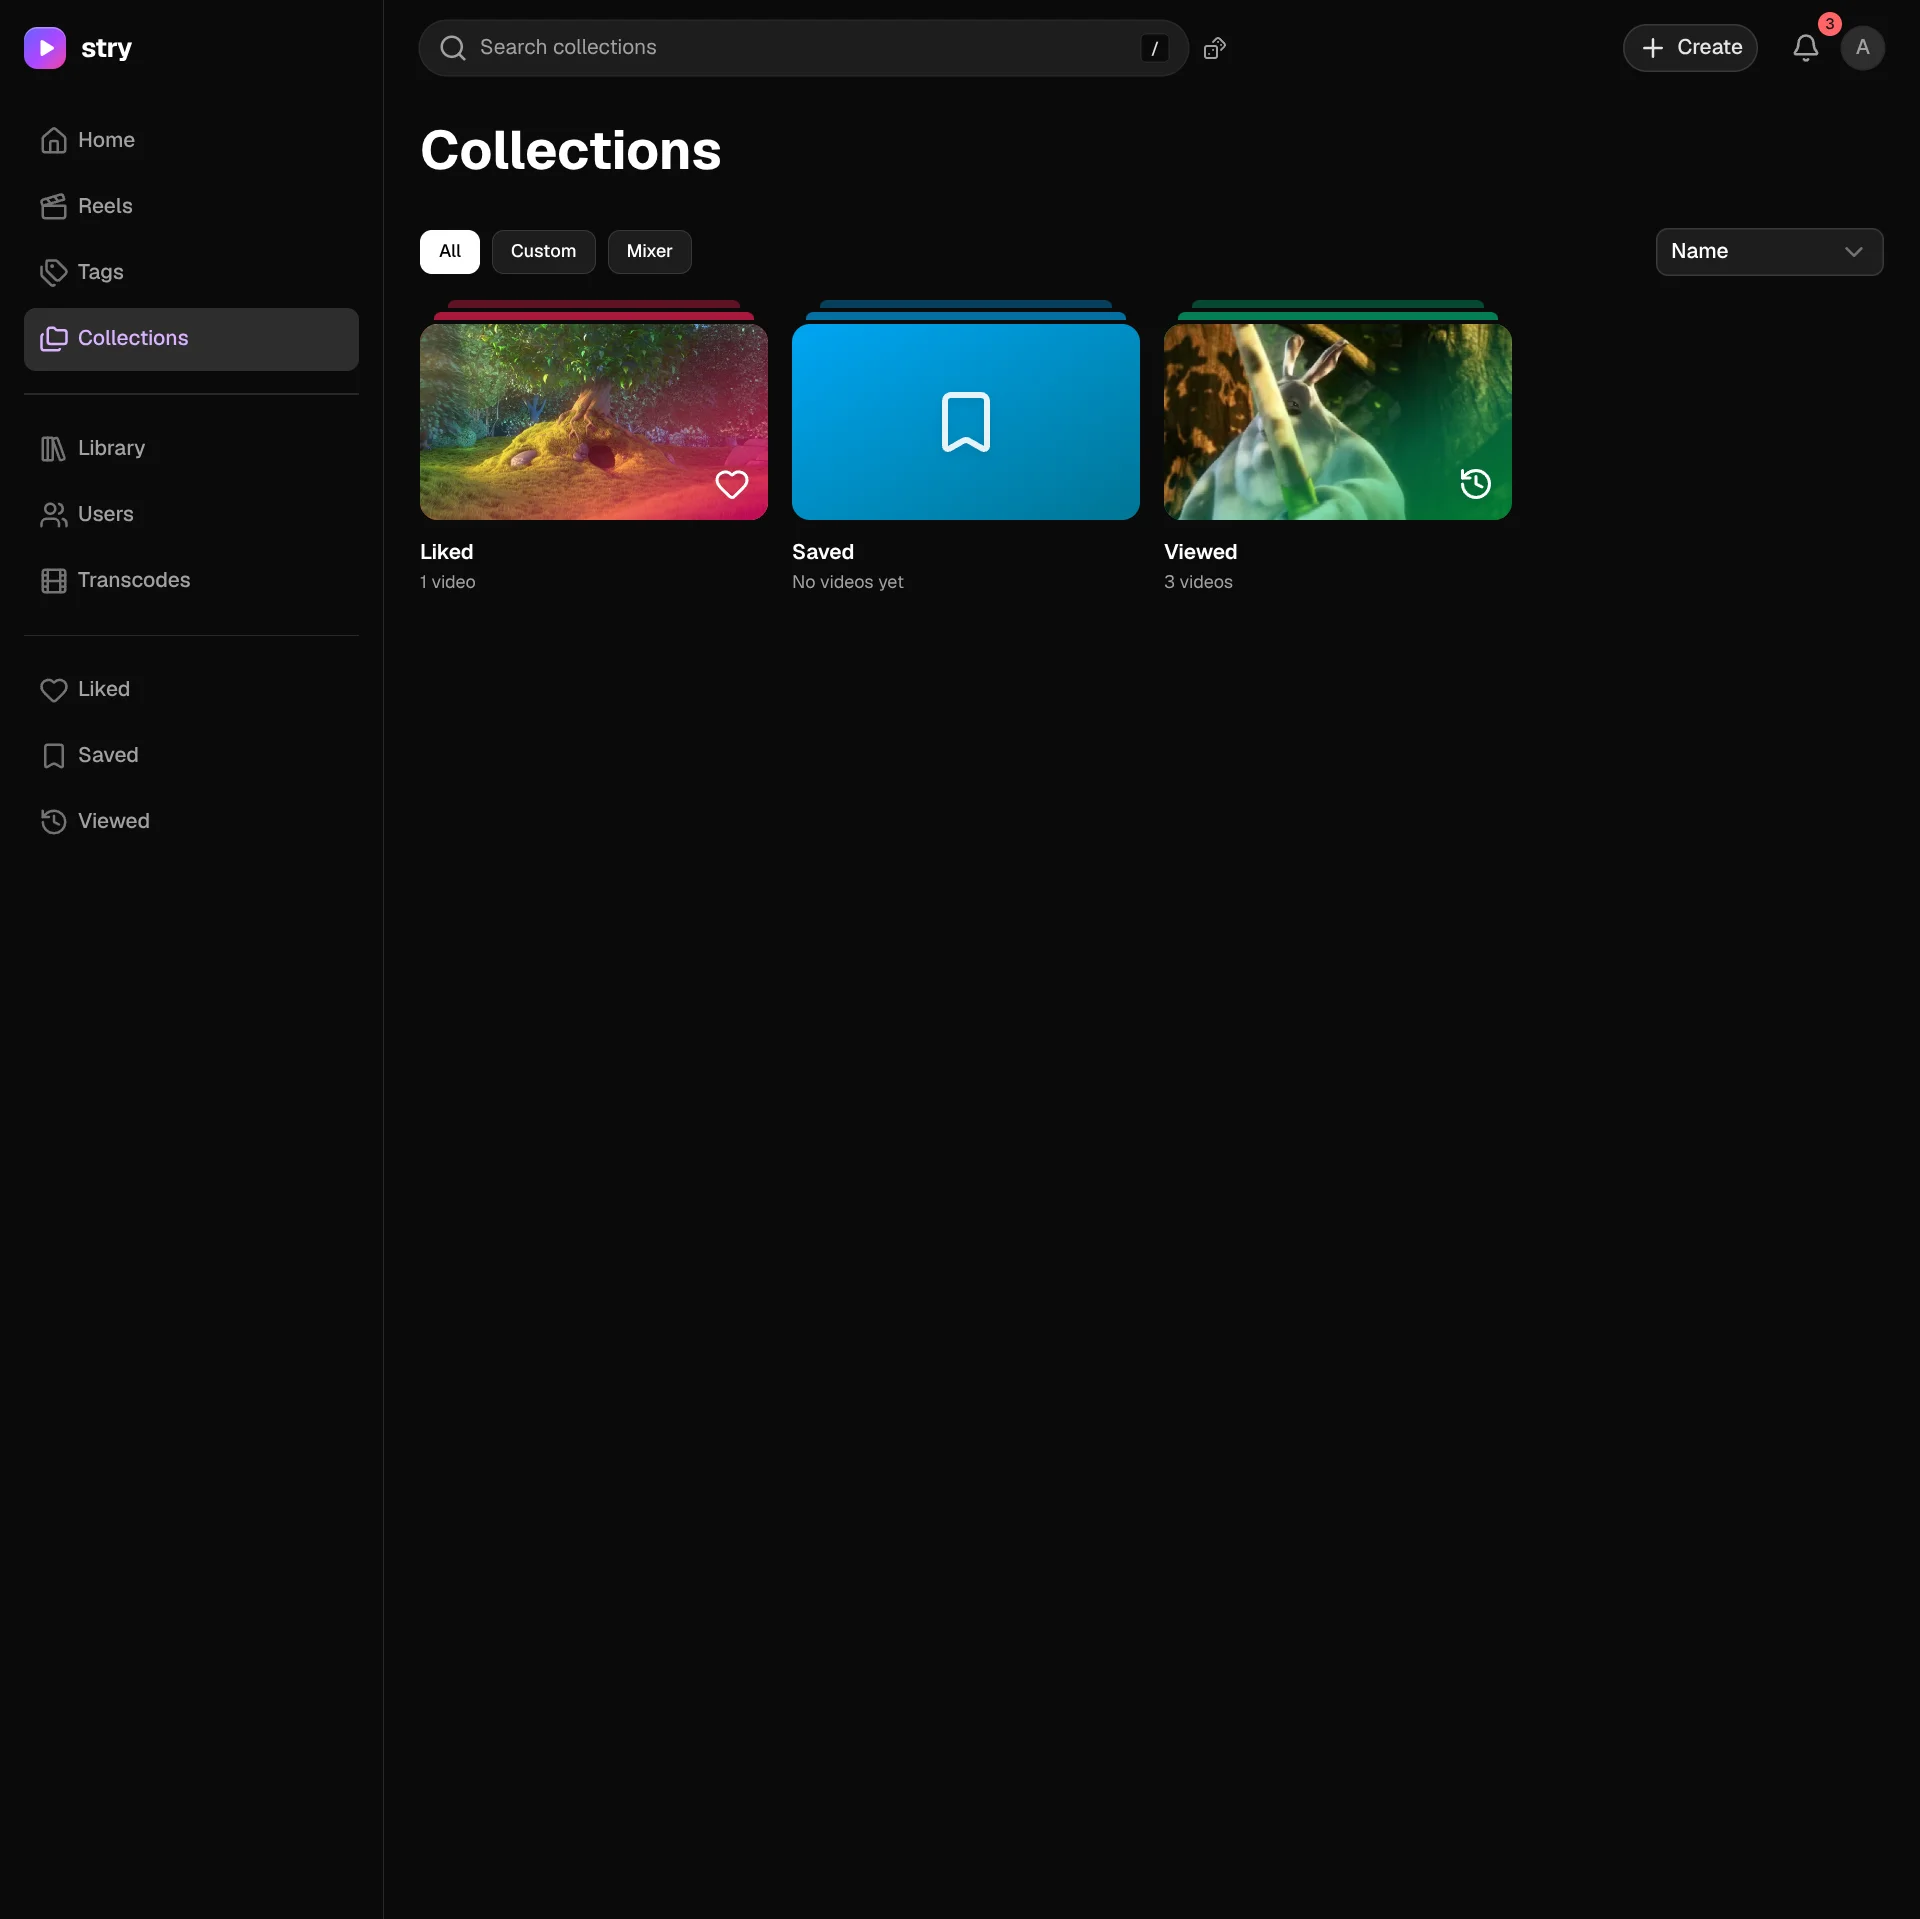Click the Viewed collection title

pos(1201,552)
